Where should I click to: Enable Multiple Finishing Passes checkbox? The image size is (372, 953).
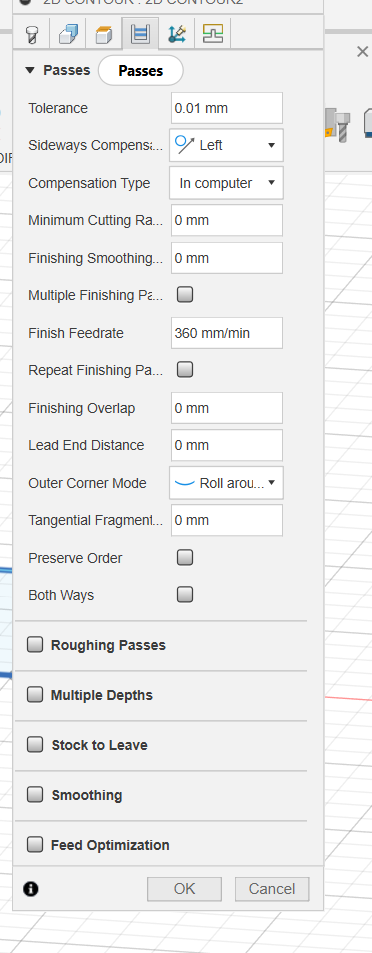185,295
